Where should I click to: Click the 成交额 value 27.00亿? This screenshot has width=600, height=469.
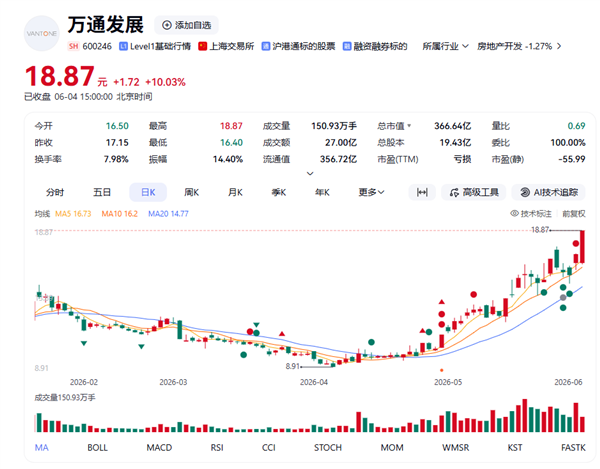pyautogui.click(x=341, y=142)
